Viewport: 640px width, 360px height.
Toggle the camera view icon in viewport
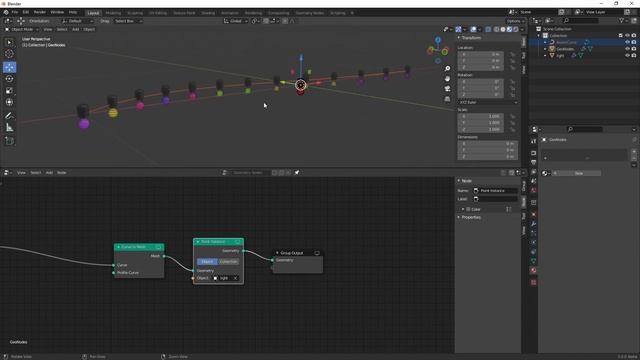click(447, 89)
